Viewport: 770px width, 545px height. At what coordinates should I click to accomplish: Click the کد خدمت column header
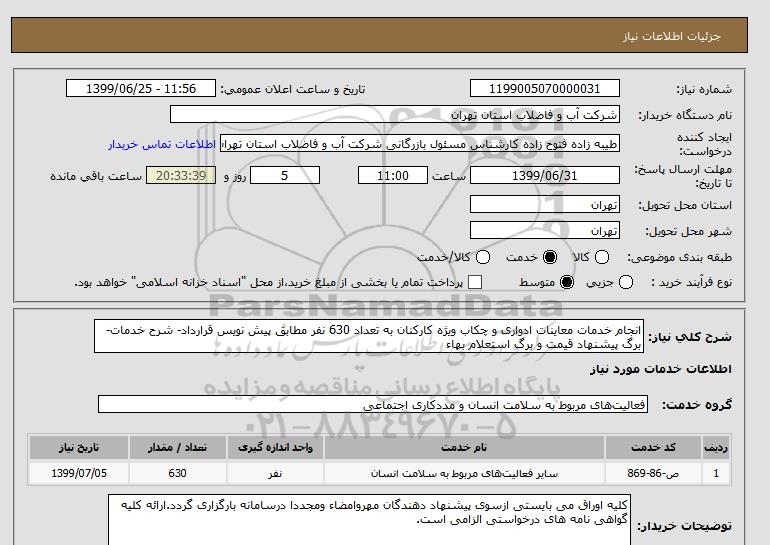pyautogui.click(x=653, y=448)
